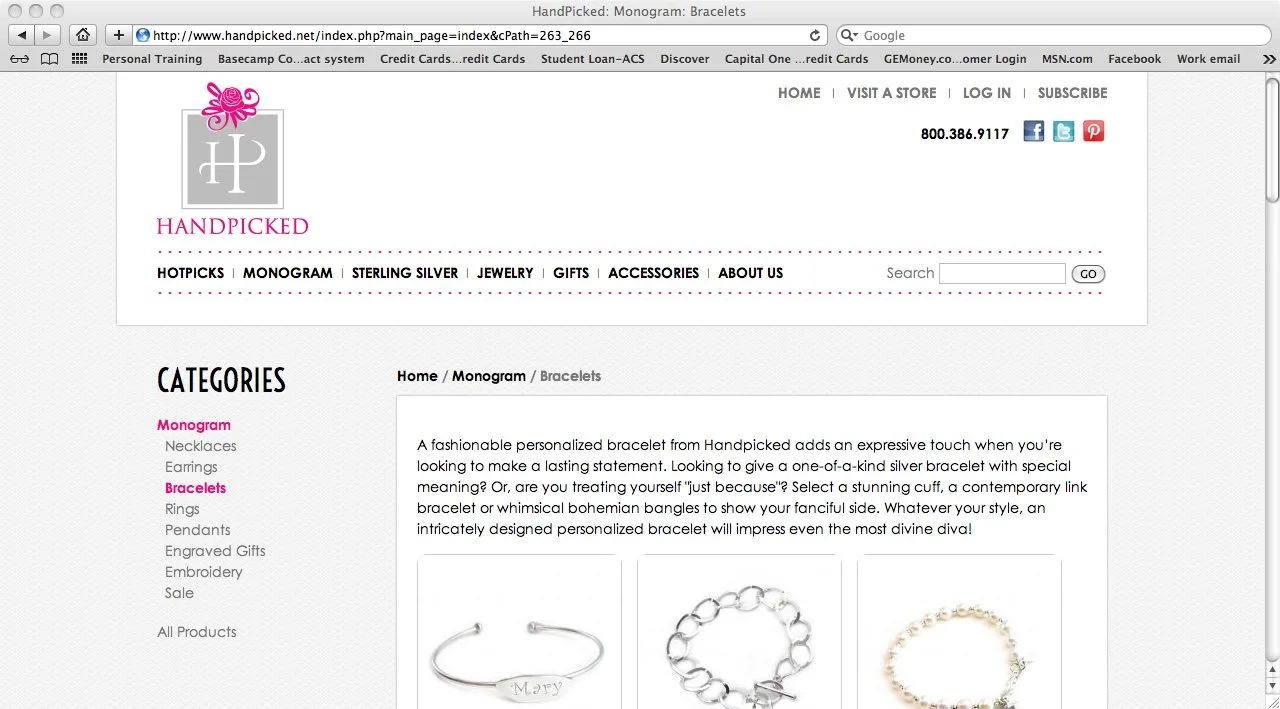Click the site Search text field

point(1002,274)
